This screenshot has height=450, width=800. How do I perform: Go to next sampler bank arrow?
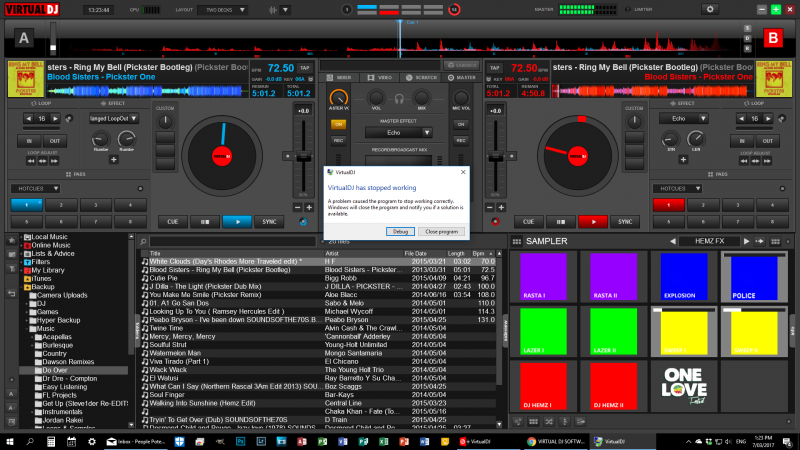pos(746,241)
